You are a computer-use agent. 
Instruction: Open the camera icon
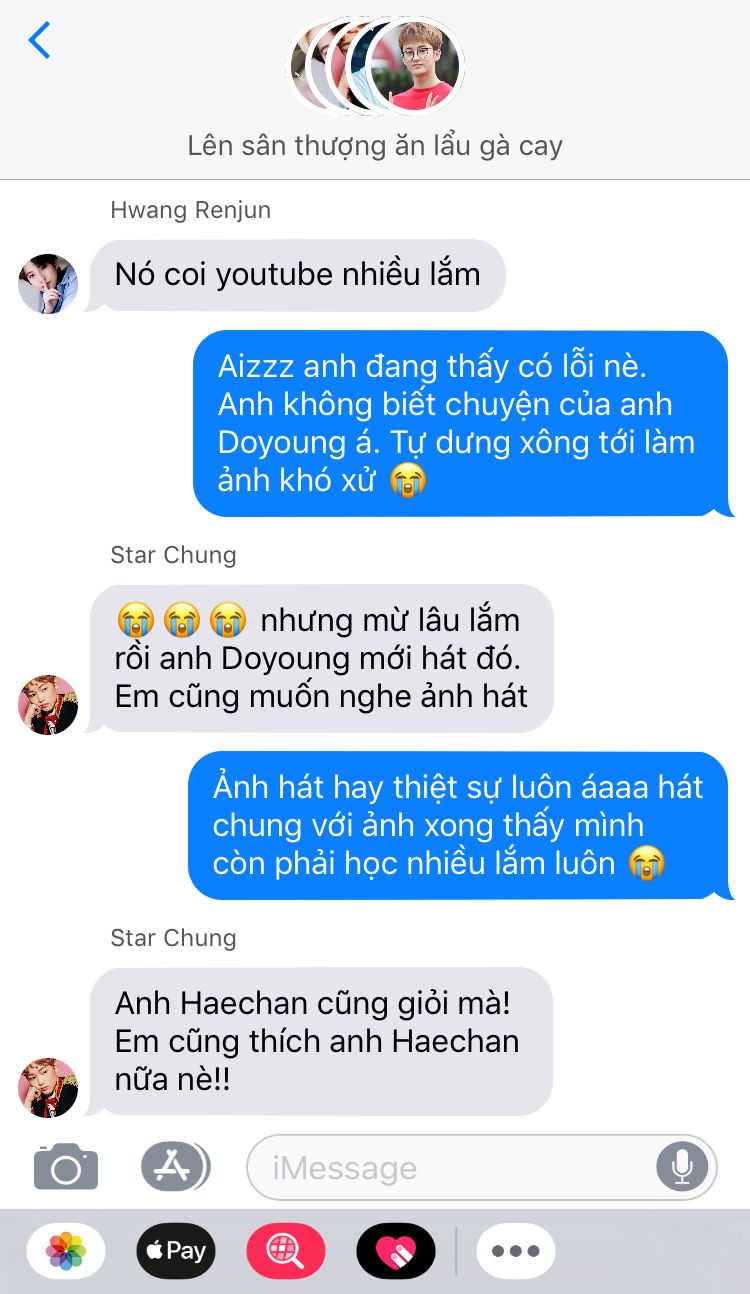(x=66, y=1166)
